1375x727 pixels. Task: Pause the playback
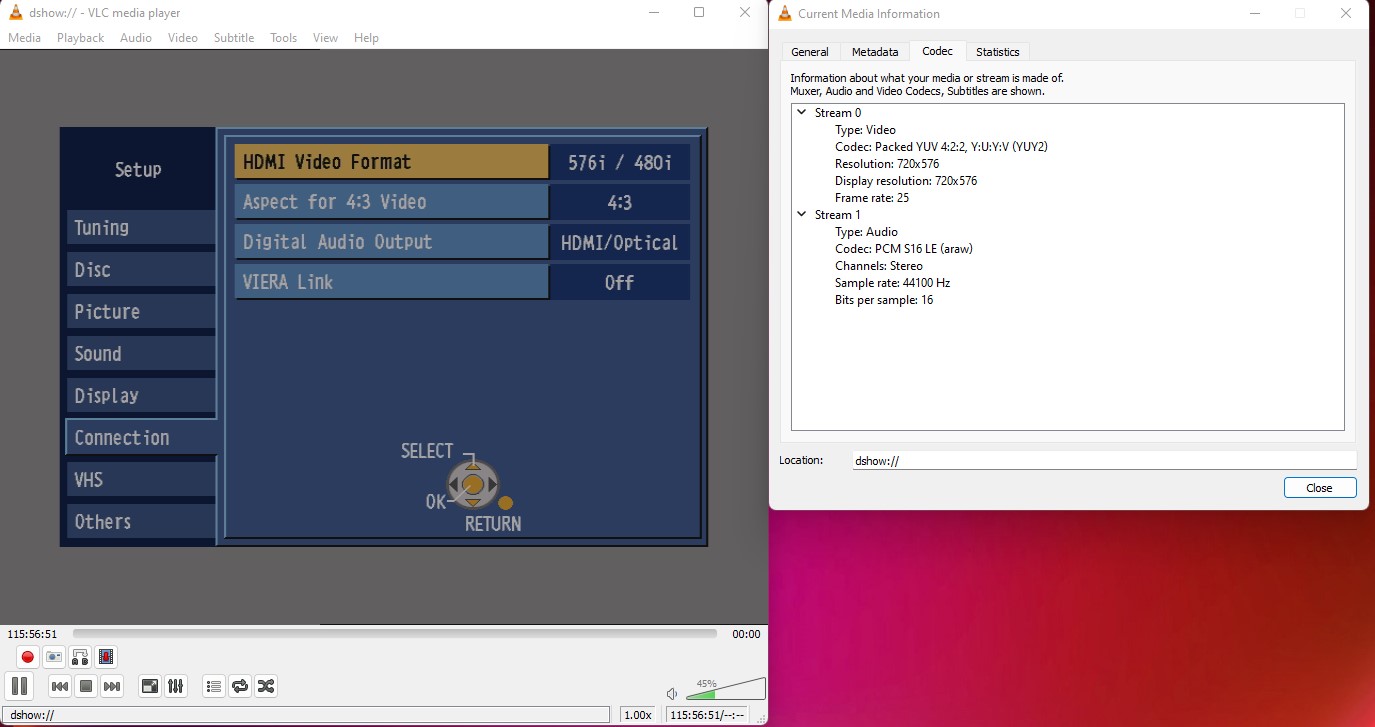(19, 686)
